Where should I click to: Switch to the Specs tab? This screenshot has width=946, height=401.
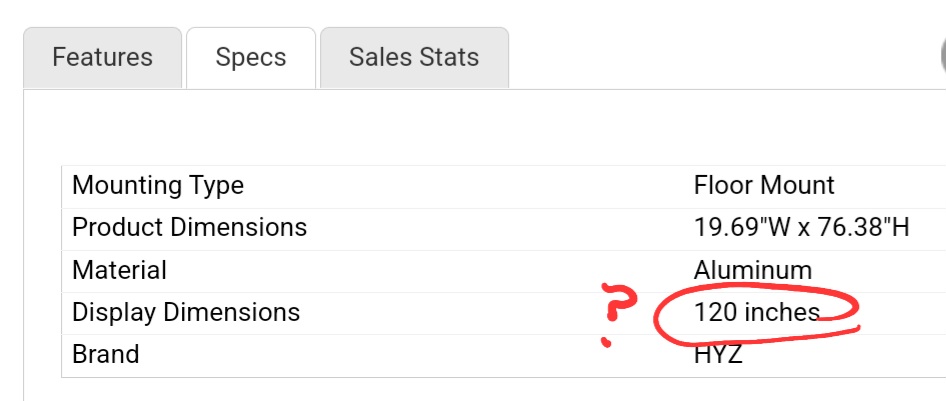251,58
